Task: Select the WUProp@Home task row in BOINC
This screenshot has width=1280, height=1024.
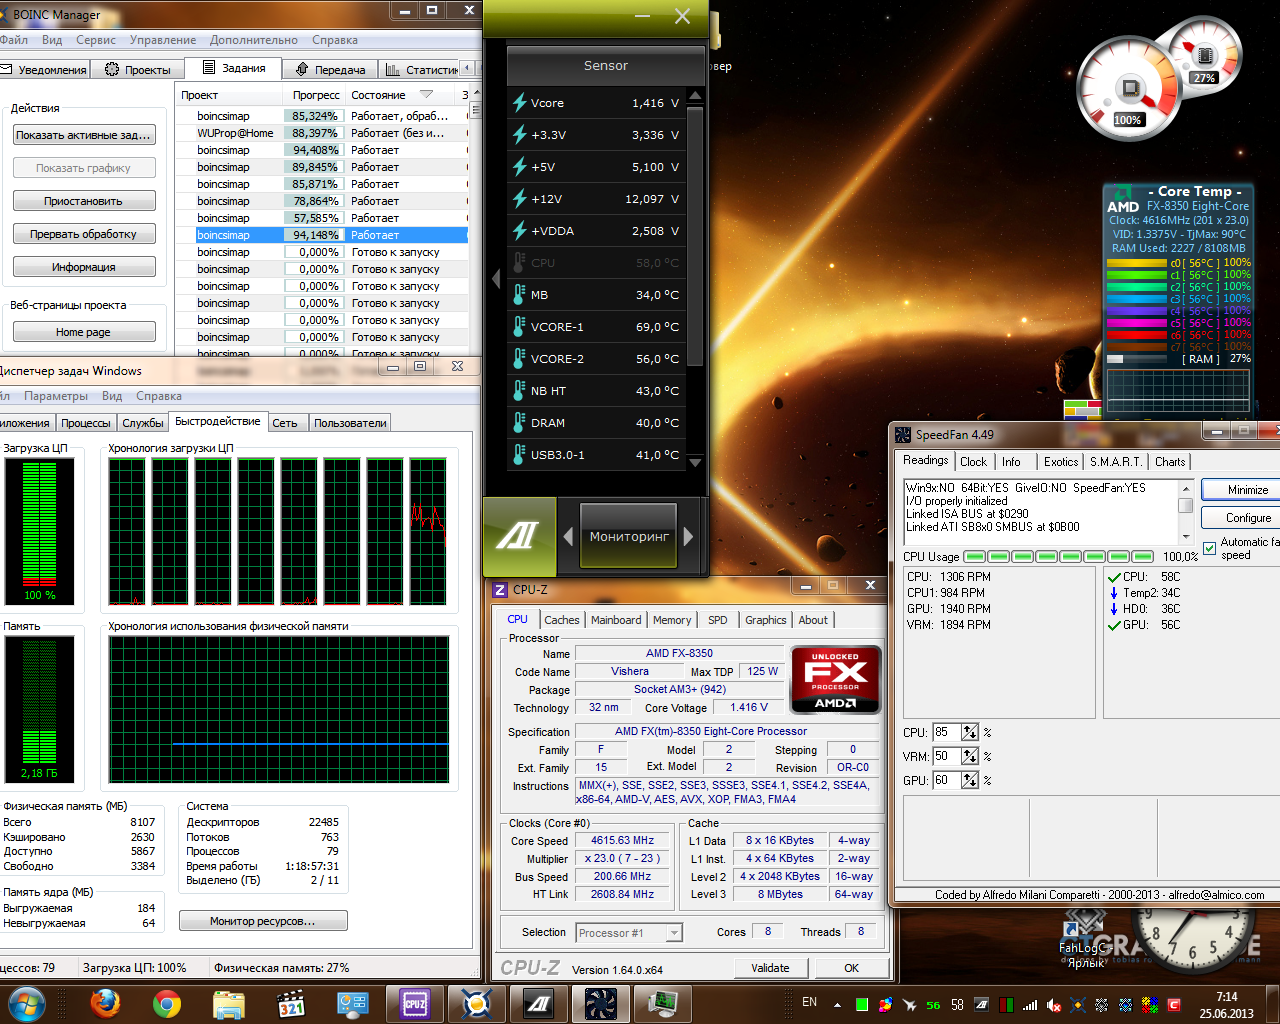Action: pyautogui.click(x=323, y=133)
